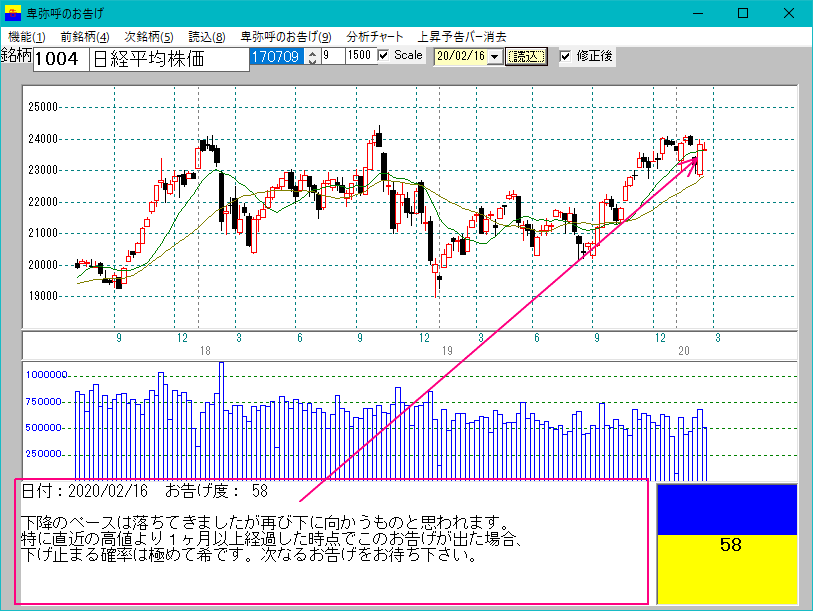Open the 前銘柄(4) menu
This screenshot has width=813, height=611.
point(85,37)
